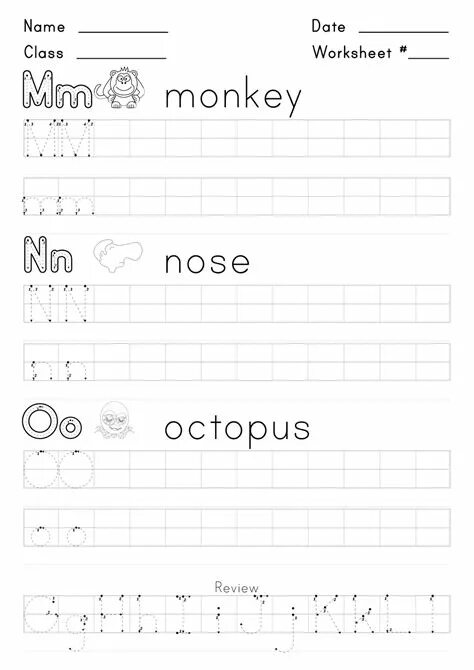Image resolution: width=474 pixels, height=670 pixels.
Task: Click the Review heading
Action: point(236,587)
